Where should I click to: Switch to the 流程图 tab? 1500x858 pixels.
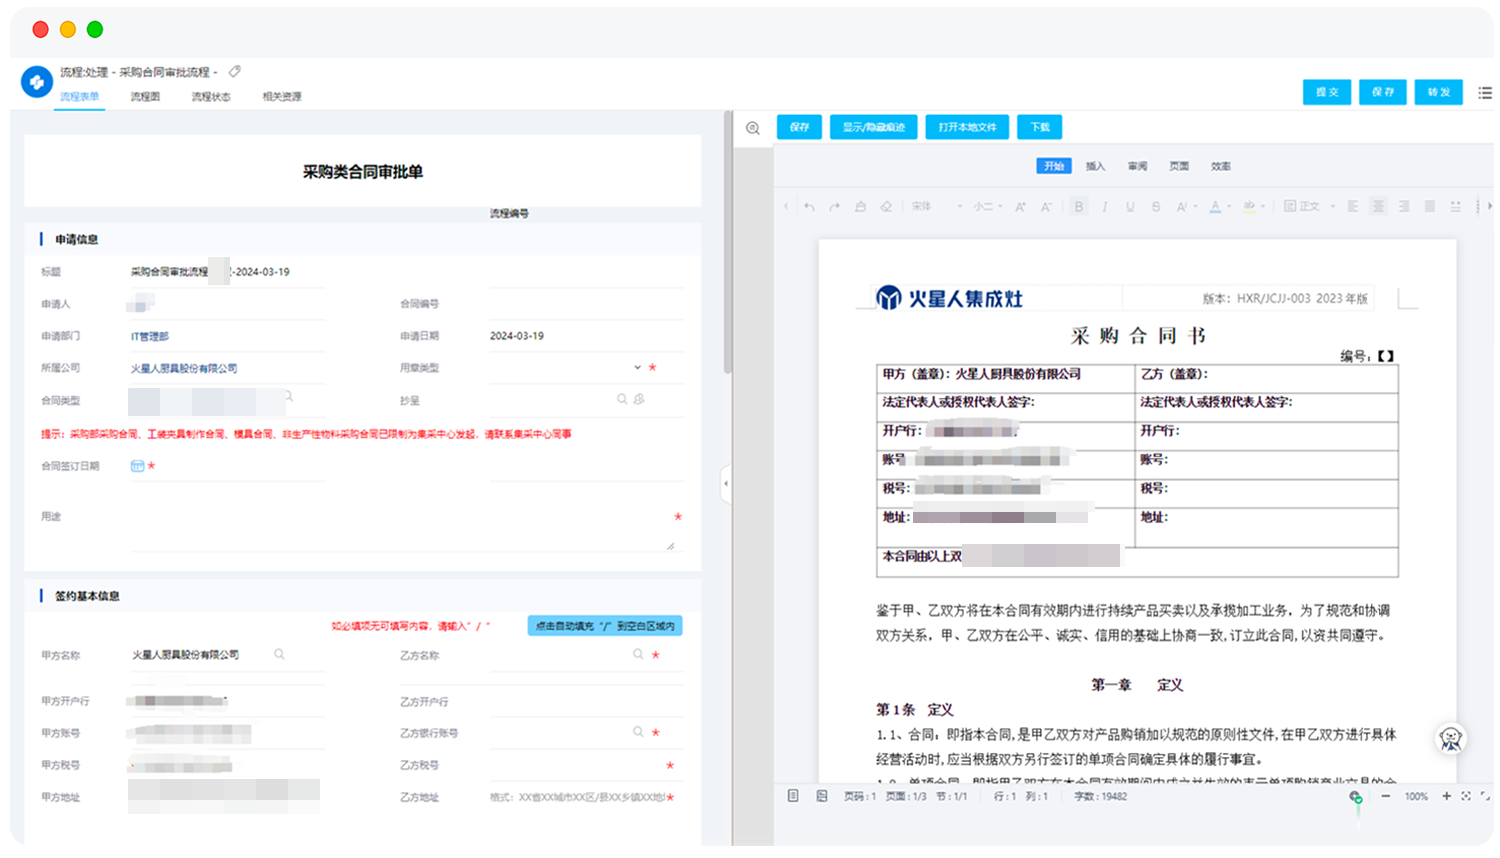[x=145, y=97]
